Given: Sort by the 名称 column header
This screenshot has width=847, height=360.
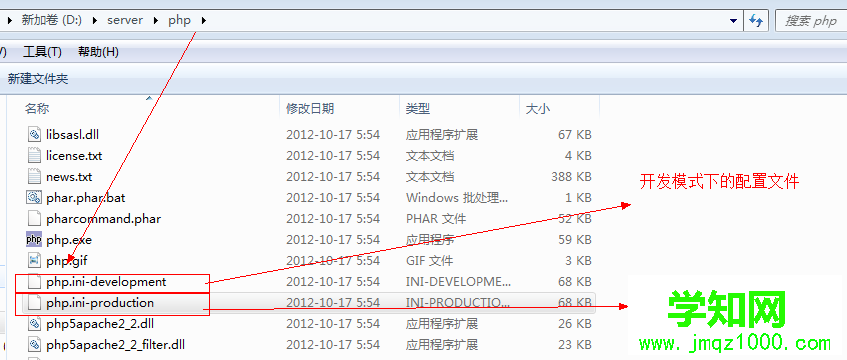Looking at the screenshot, I should coord(37,109).
